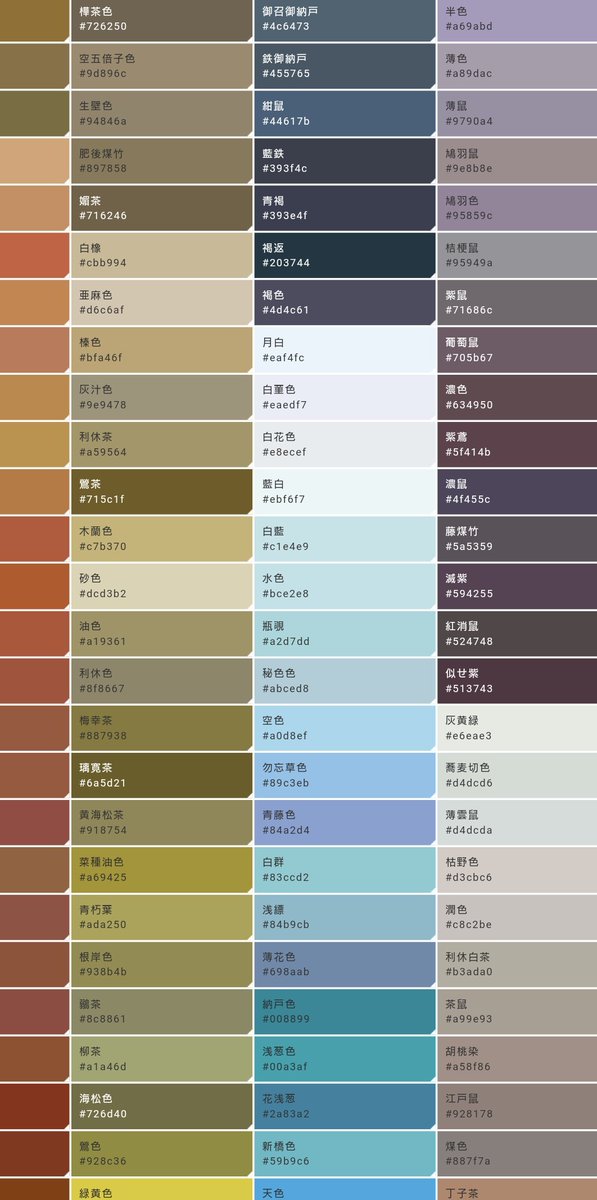This screenshot has height=1200, width=597.
Task: Choose the 榛色 #bfa46f color
Action: click(x=161, y=349)
